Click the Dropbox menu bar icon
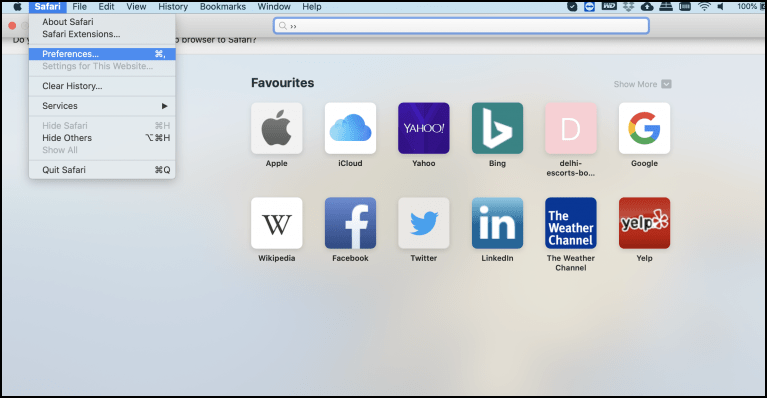This screenshot has height=398, width=767. click(x=629, y=6)
